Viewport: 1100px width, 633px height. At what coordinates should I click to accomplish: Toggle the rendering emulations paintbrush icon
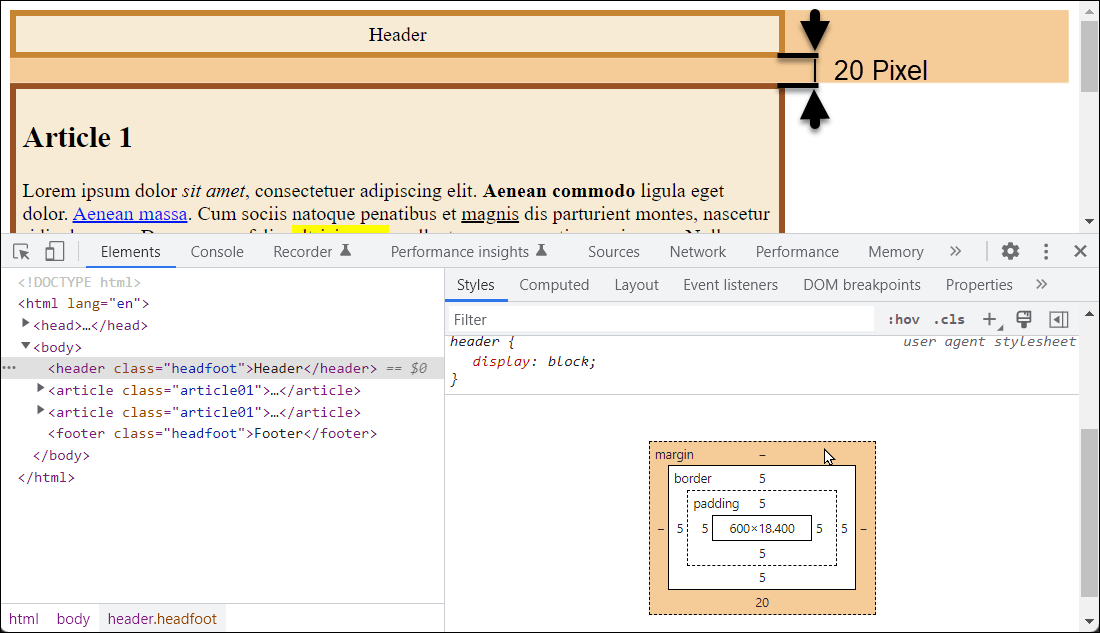(1023, 319)
